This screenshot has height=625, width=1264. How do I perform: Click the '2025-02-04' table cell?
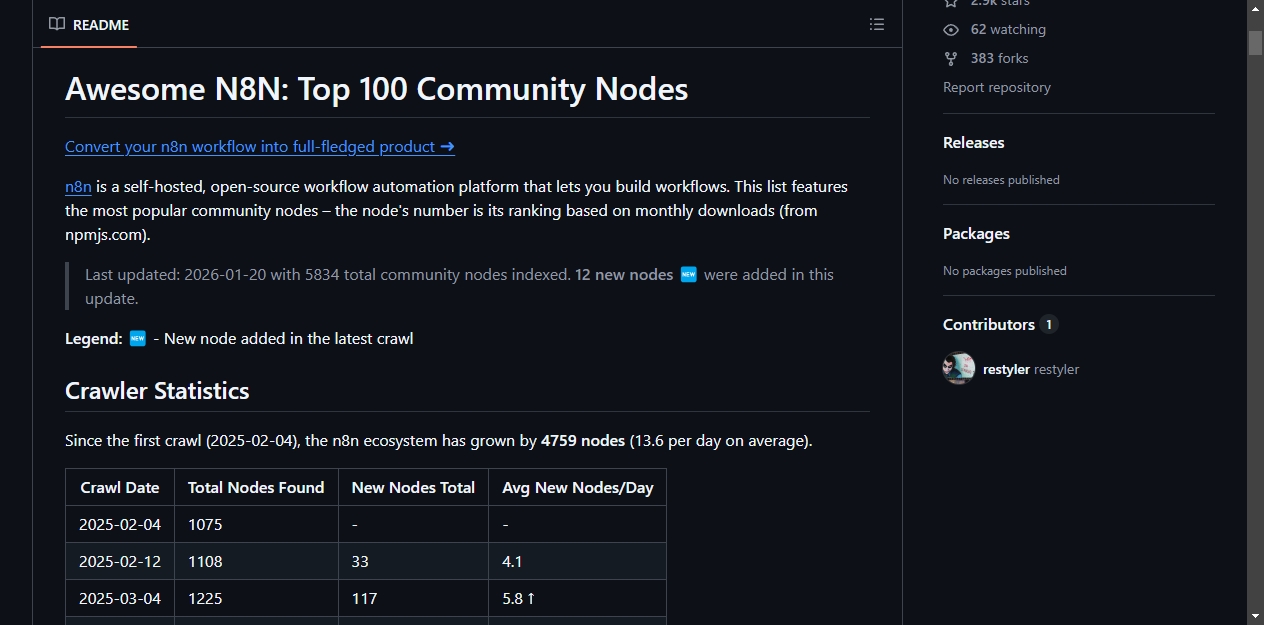coord(120,524)
